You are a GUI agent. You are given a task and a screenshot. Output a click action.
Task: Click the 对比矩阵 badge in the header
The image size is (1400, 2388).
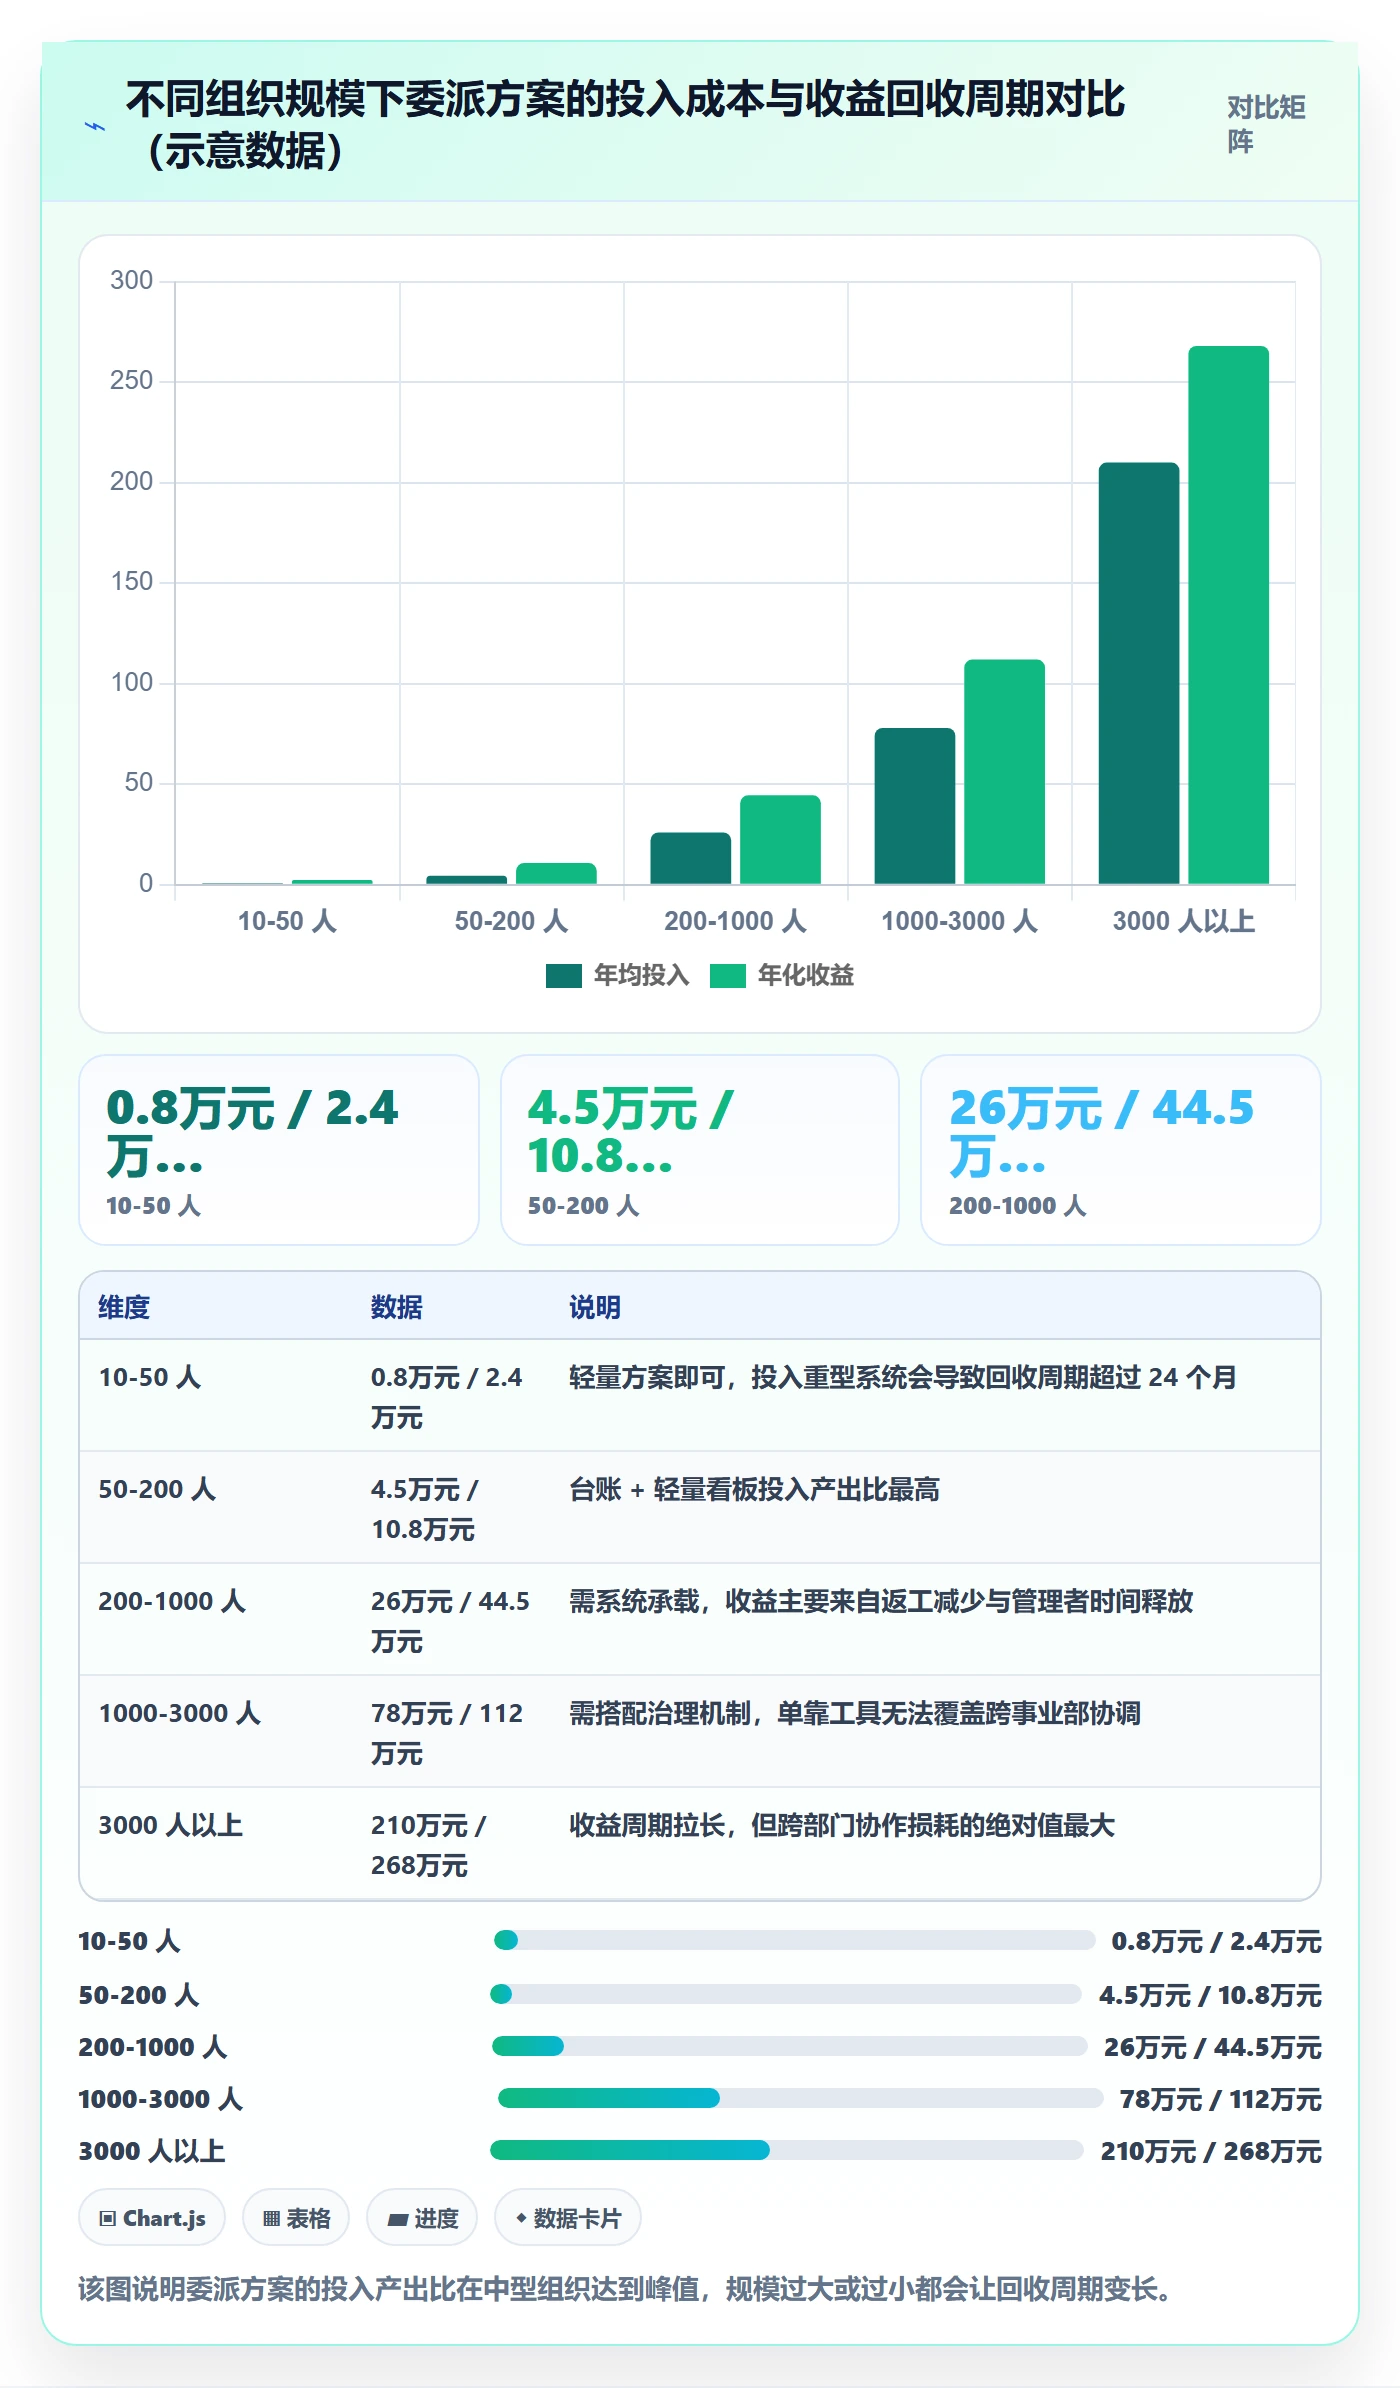[1266, 125]
